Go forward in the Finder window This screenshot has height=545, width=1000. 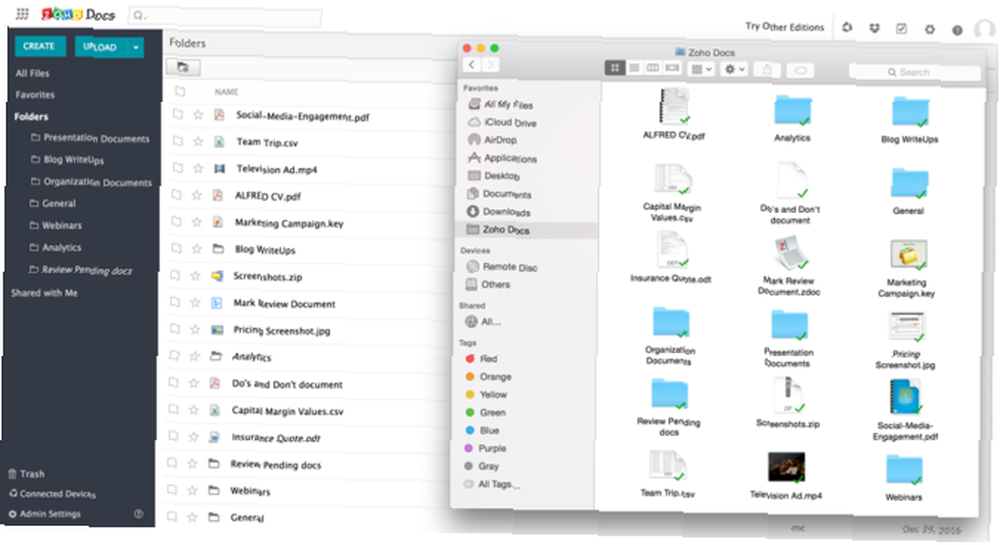pyautogui.click(x=490, y=64)
